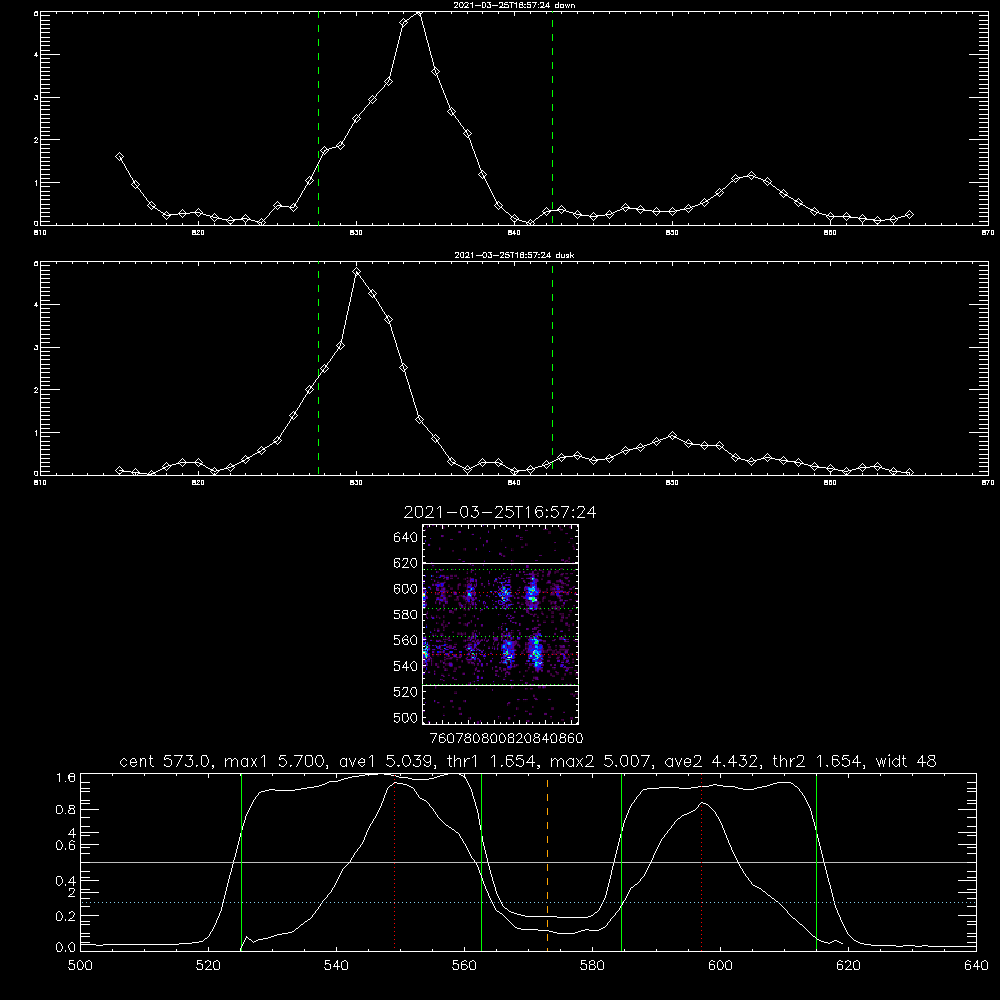Click the 620 label on bottom plot x-axis
1000x1000 pixels.
(x=848, y=966)
